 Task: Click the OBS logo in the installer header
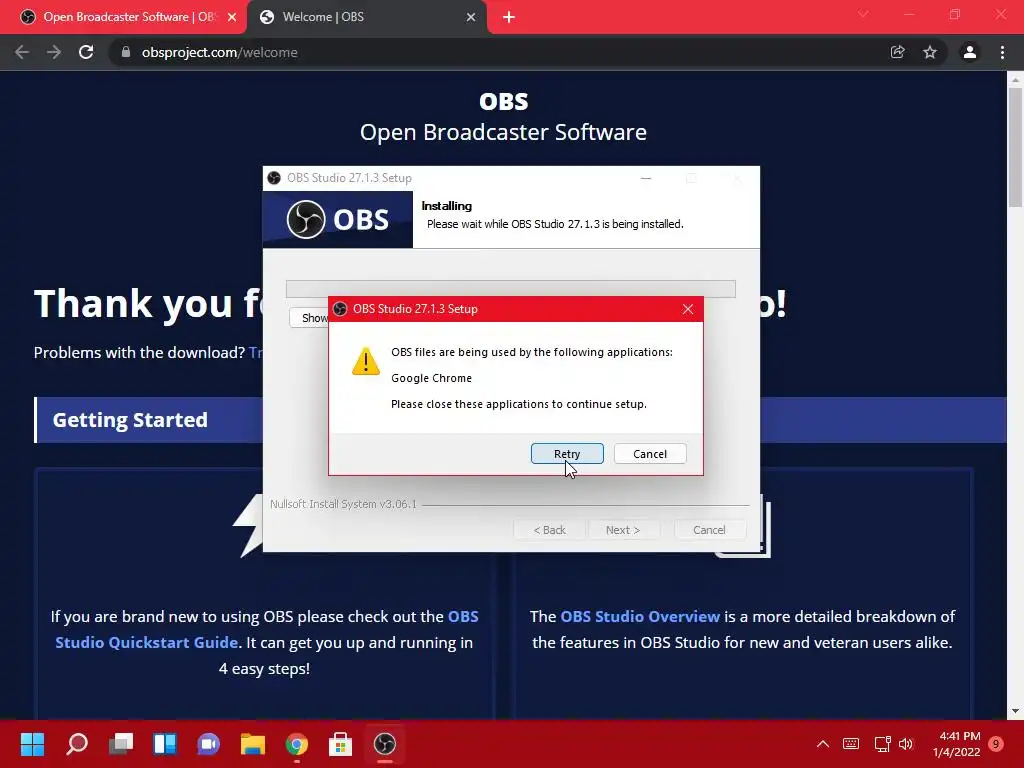pyautogui.click(x=338, y=219)
